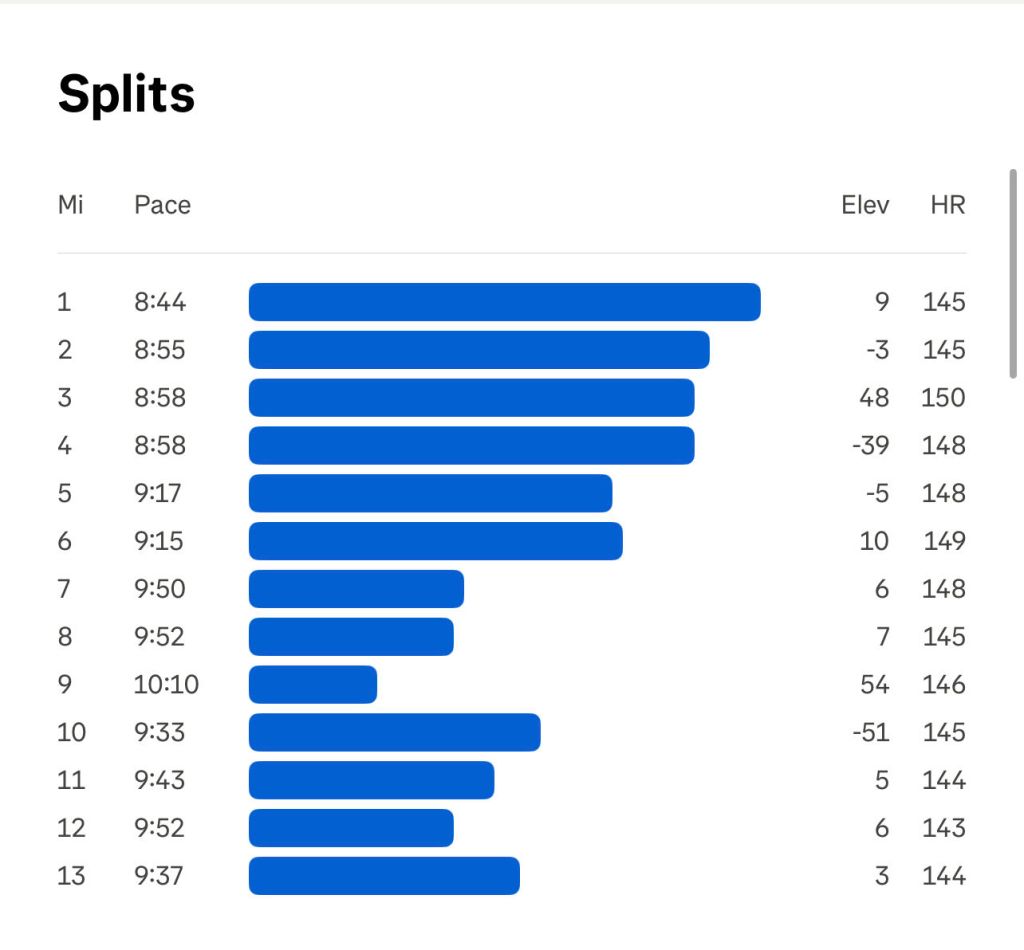The width and height of the screenshot is (1024, 950).
Task: Click the Pace column header
Action: [x=162, y=205]
